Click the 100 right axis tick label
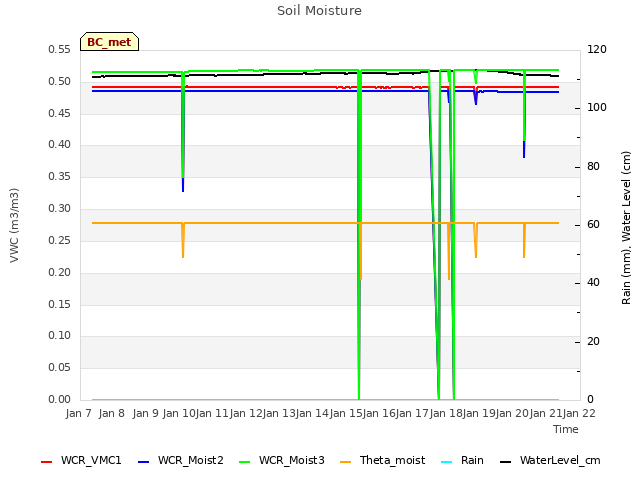This screenshot has width=640, height=480. click(597, 108)
